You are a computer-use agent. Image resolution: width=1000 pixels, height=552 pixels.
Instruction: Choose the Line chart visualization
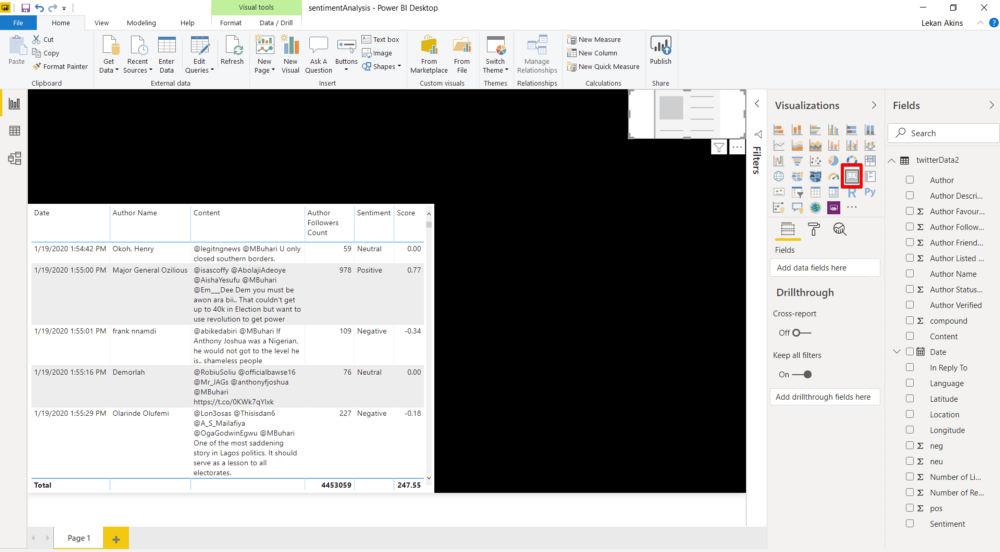click(x=779, y=145)
